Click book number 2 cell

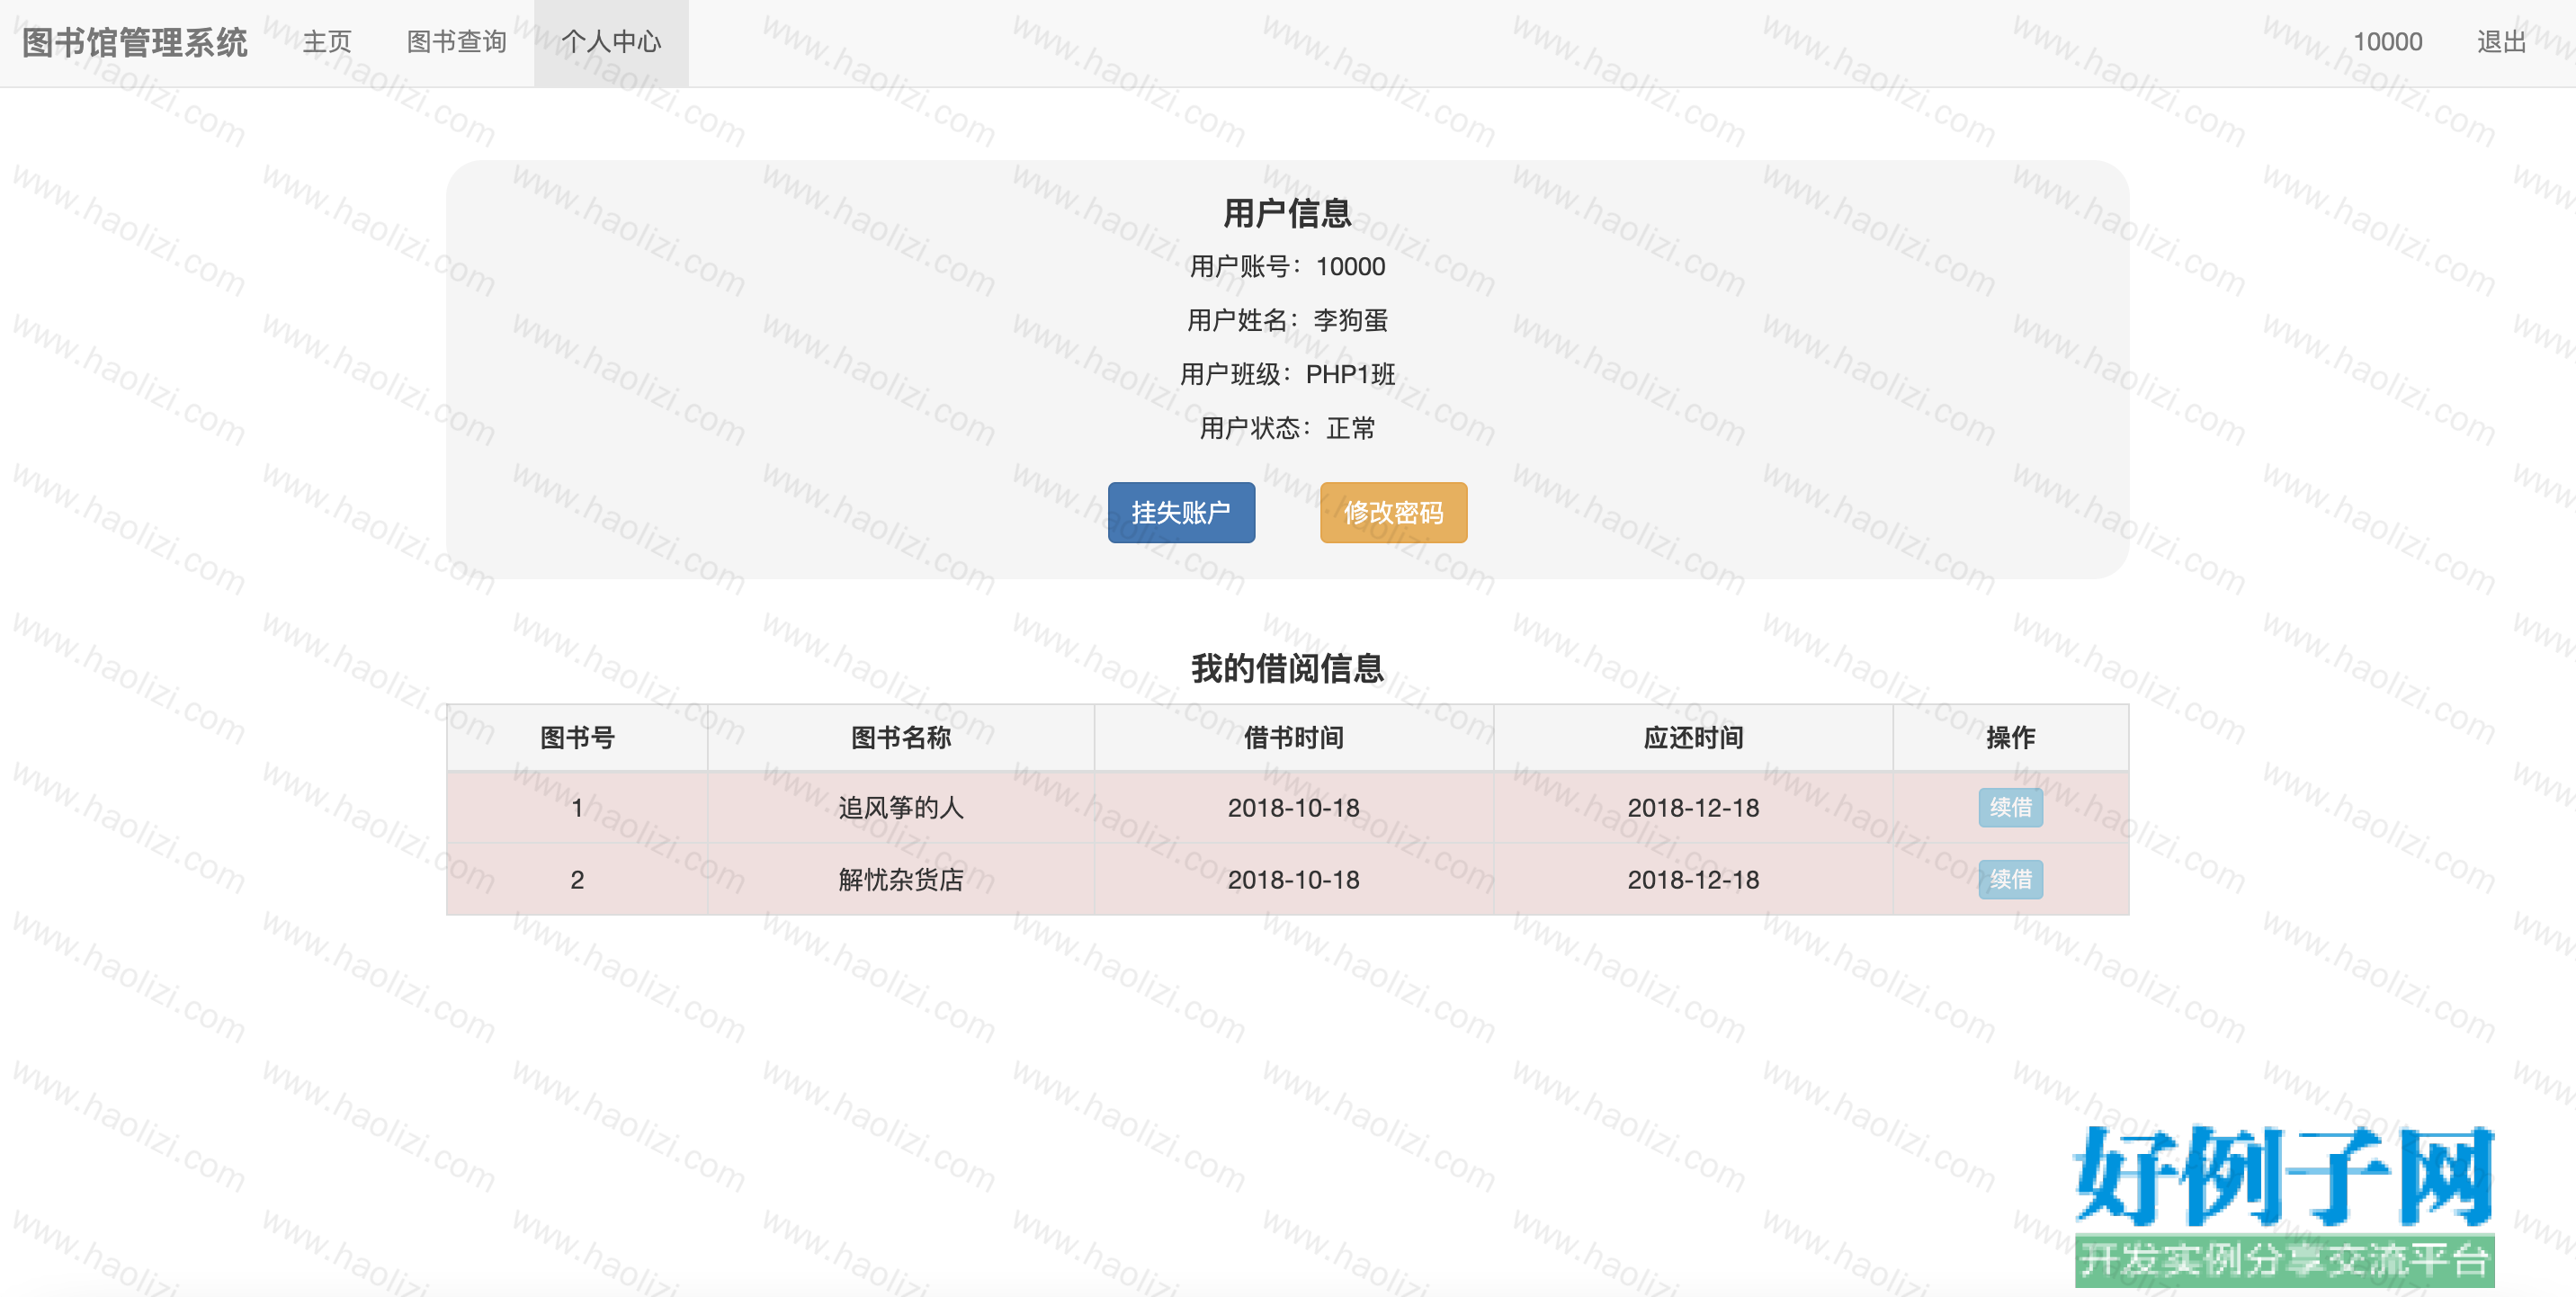tap(577, 880)
